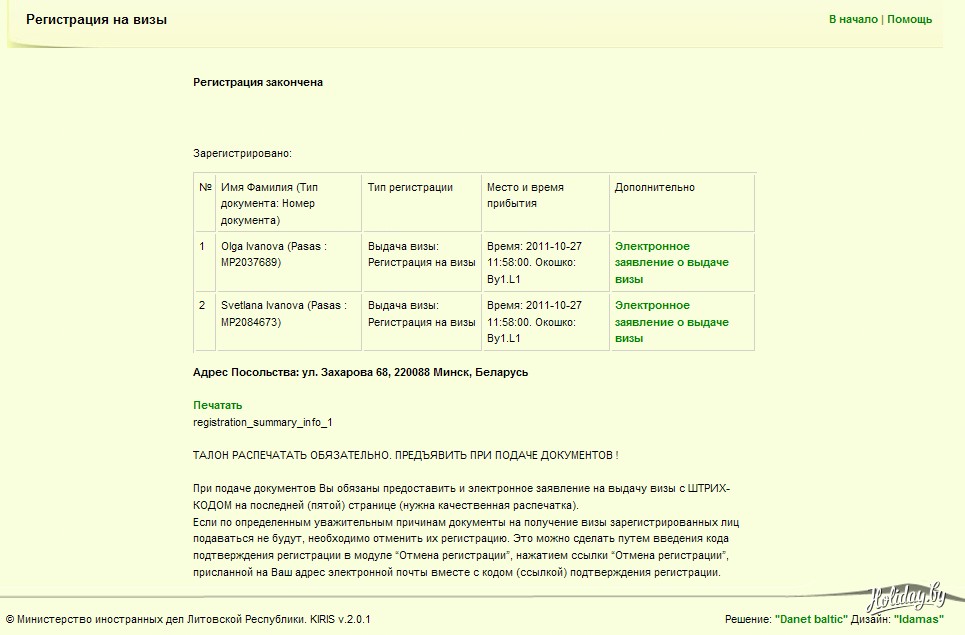This screenshot has height=635, width=965.
Task: Open Svetlana Ivanova's electronic visa application link
Action: pyautogui.click(x=671, y=322)
